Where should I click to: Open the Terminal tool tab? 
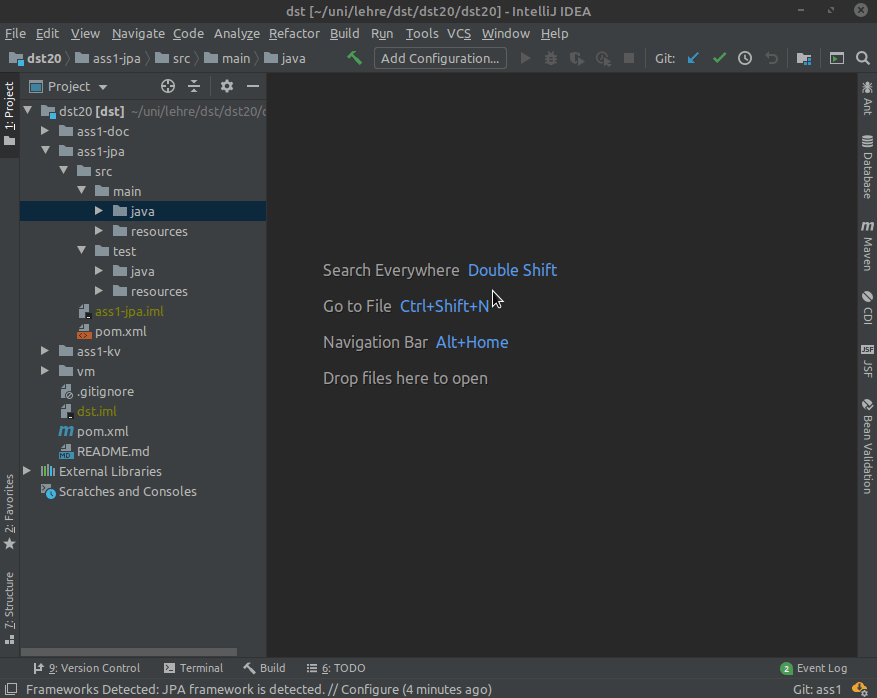pyautogui.click(x=193, y=668)
